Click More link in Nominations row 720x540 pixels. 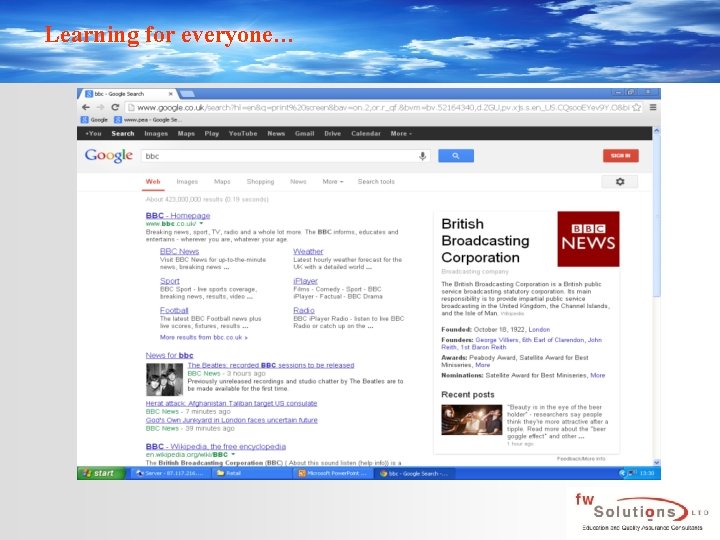coord(597,376)
